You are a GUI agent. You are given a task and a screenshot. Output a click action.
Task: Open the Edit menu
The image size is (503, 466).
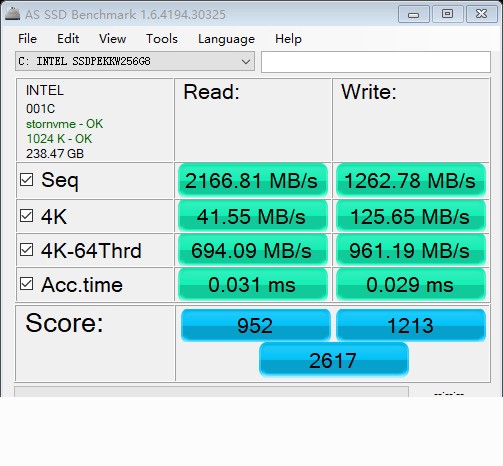[68, 39]
